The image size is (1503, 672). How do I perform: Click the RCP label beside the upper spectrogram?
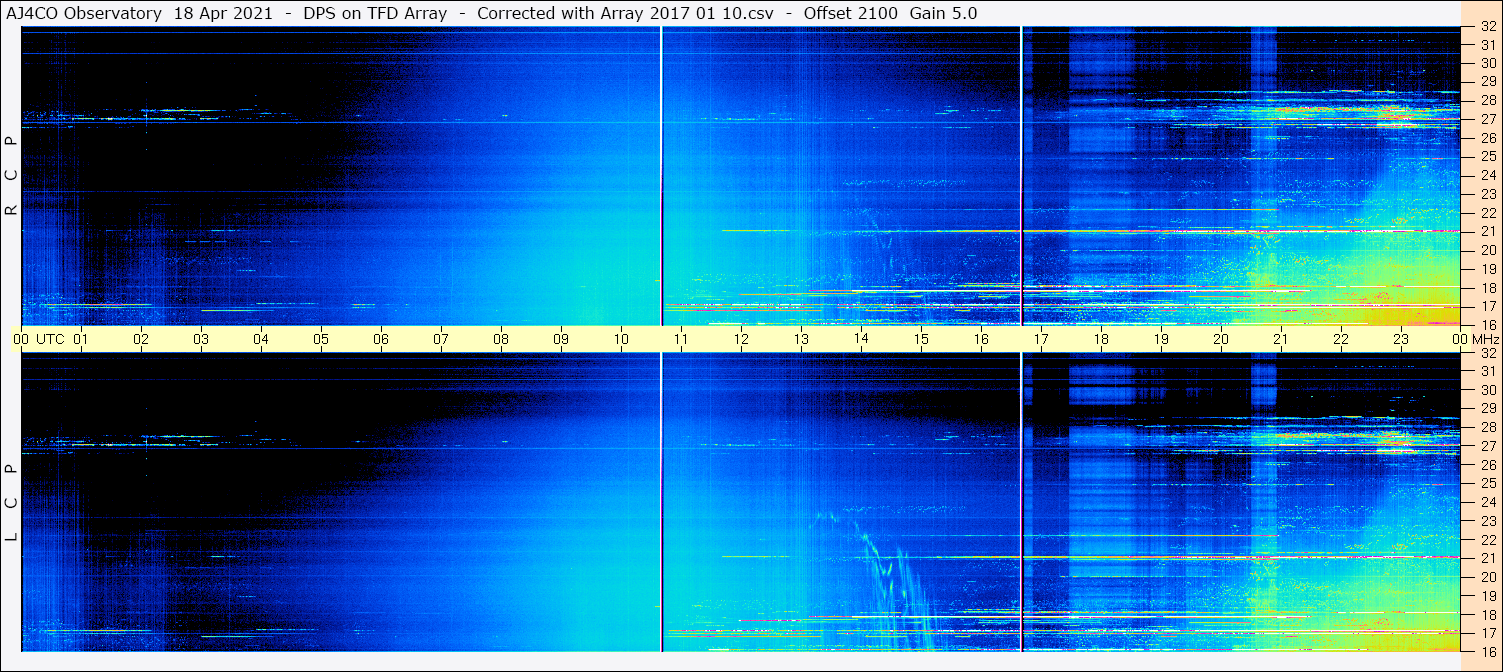[x=12, y=176]
